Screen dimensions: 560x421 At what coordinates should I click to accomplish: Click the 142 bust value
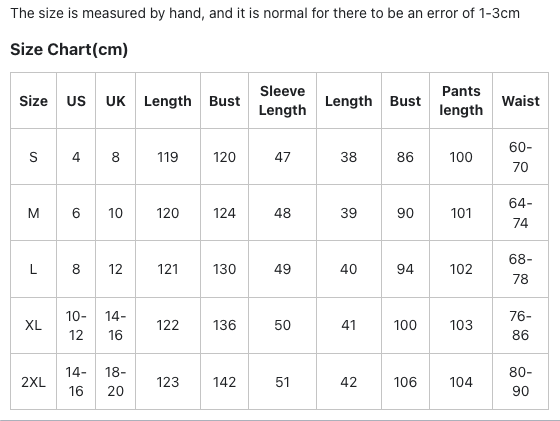point(224,382)
